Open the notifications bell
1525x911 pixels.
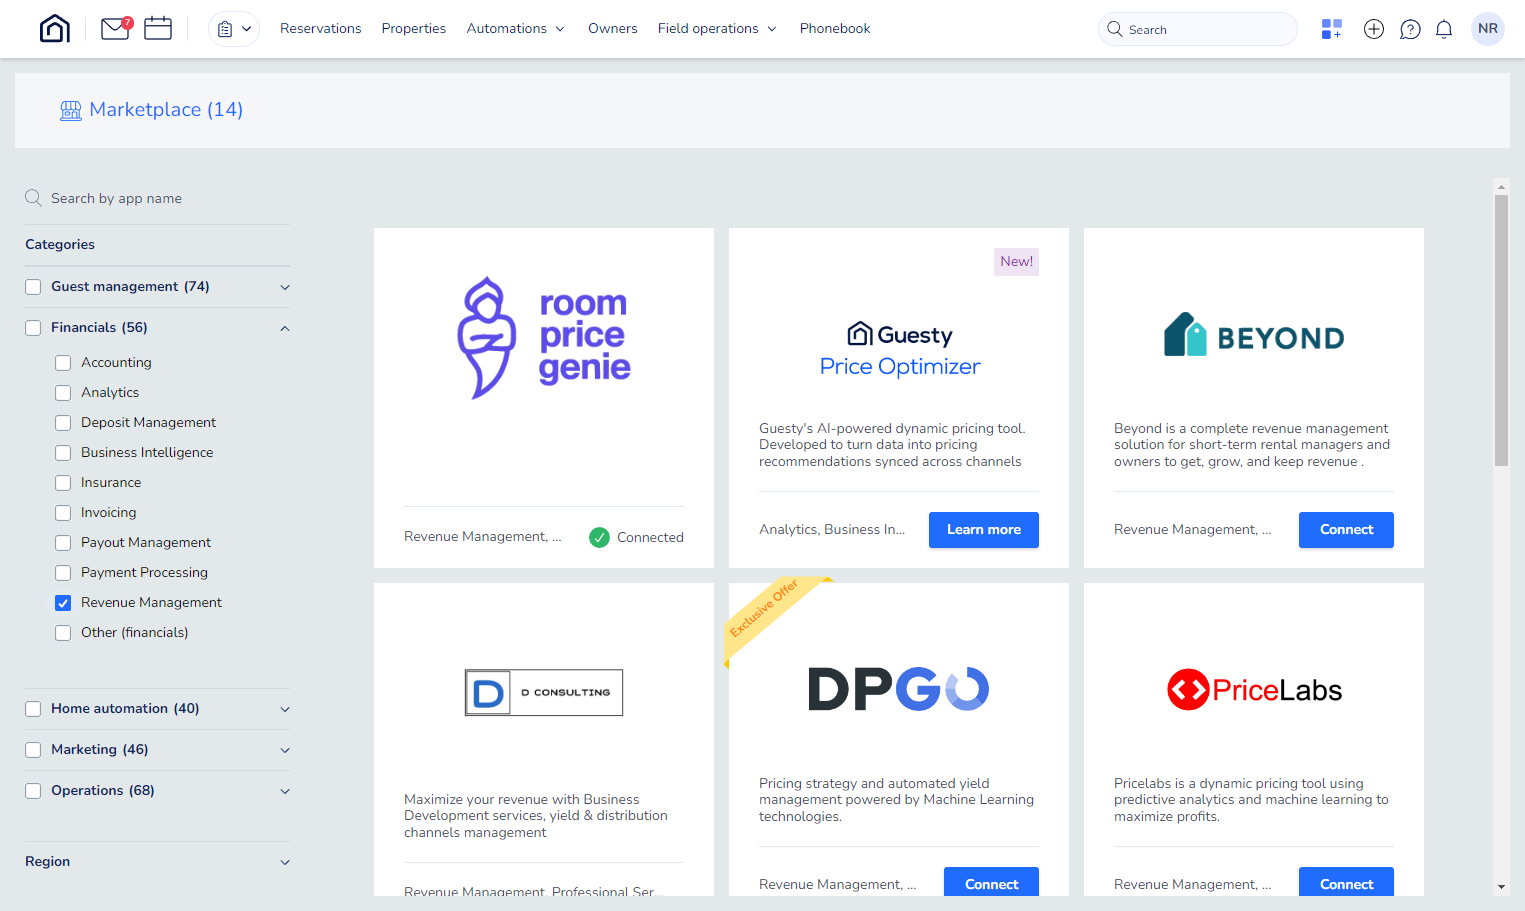1444,29
